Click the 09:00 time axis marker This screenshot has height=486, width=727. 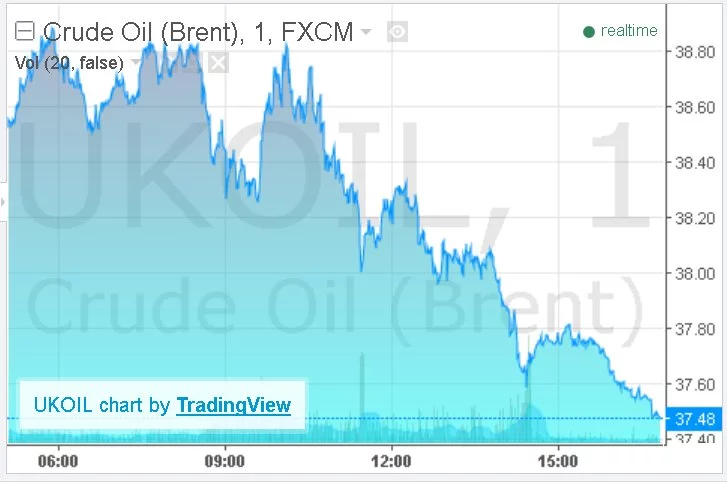click(x=225, y=461)
